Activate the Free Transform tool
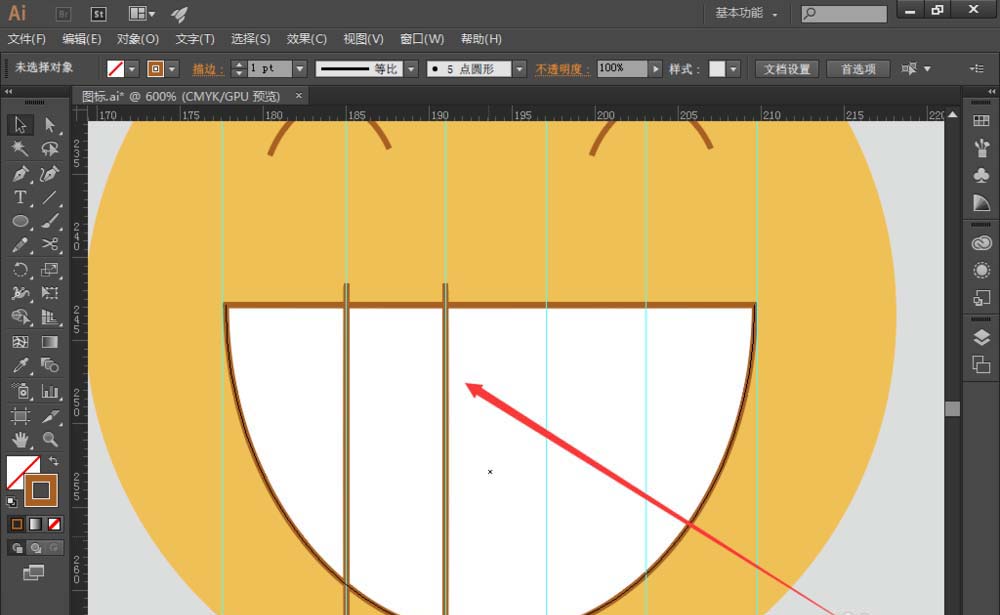1000x615 pixels. (x=50, y=293)
